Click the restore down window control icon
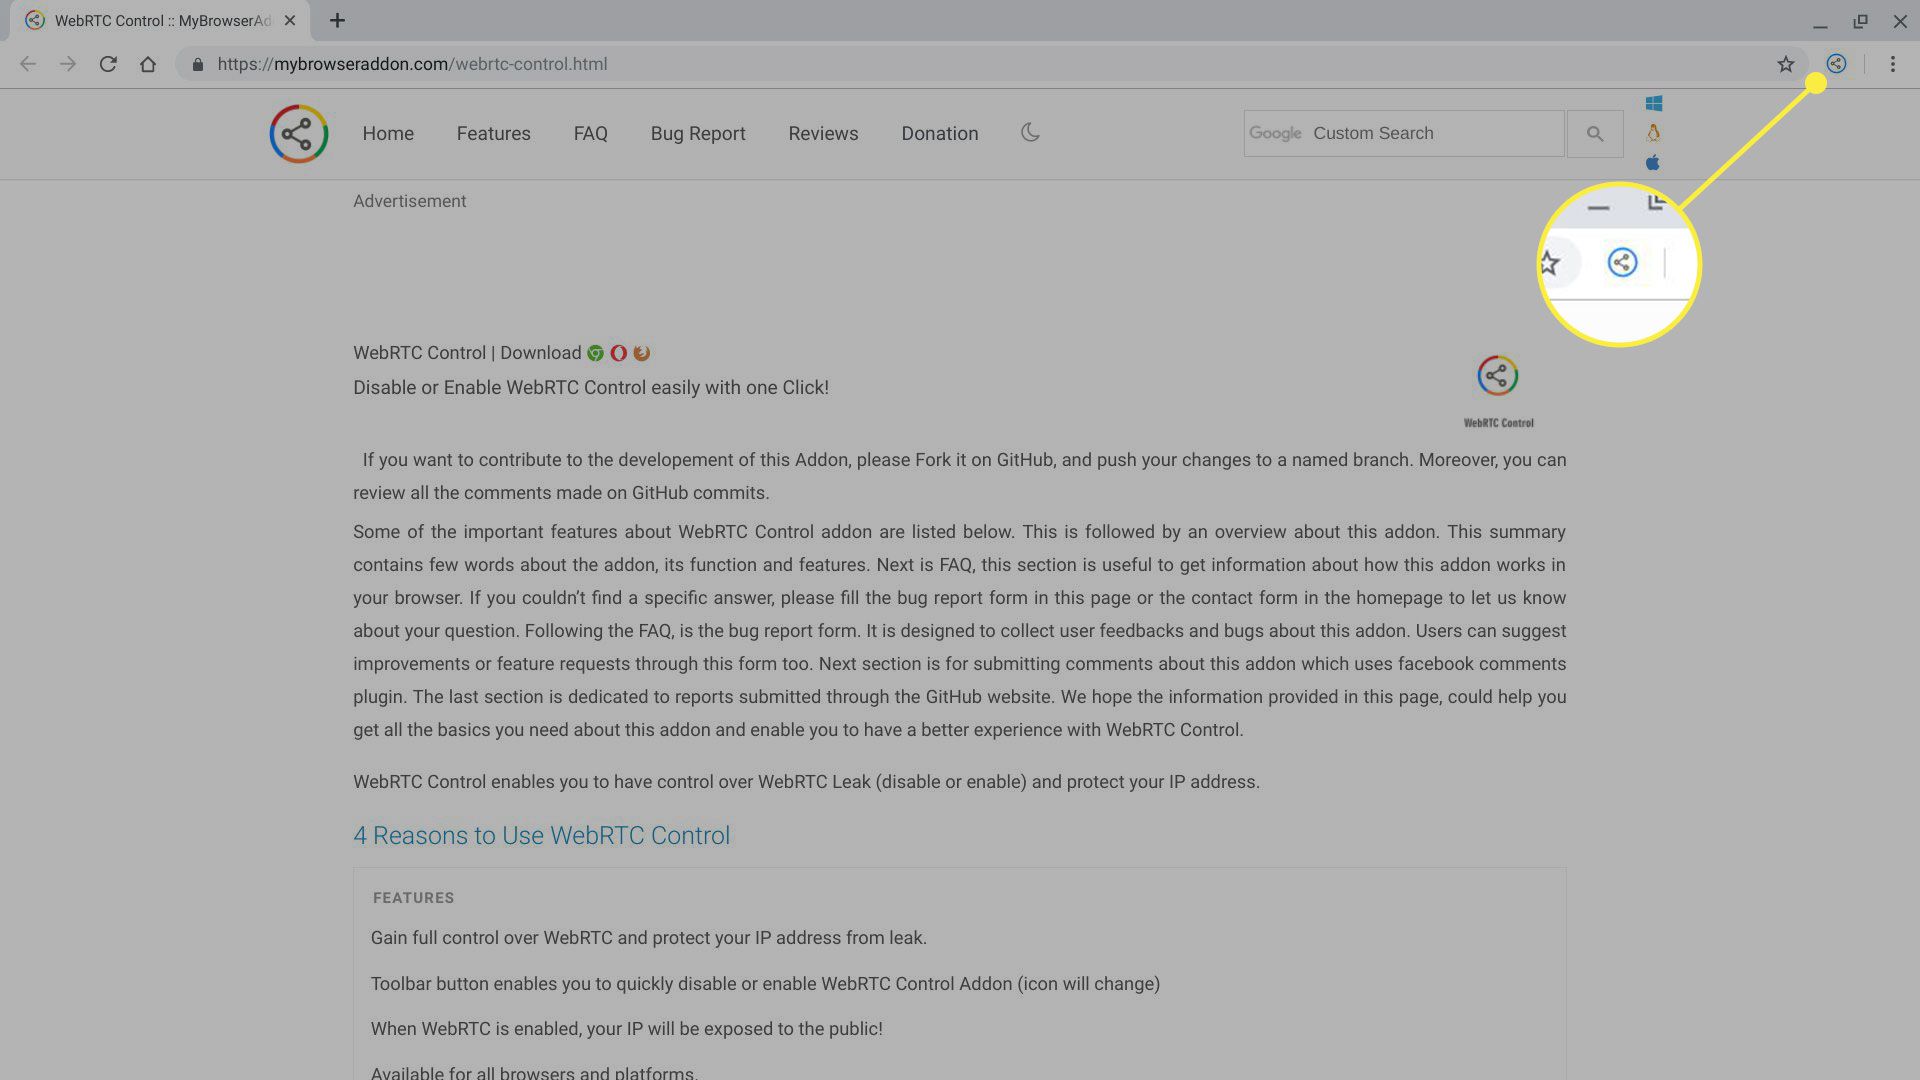This screenshot has height=1080, width=1920. pos(1859,20)
